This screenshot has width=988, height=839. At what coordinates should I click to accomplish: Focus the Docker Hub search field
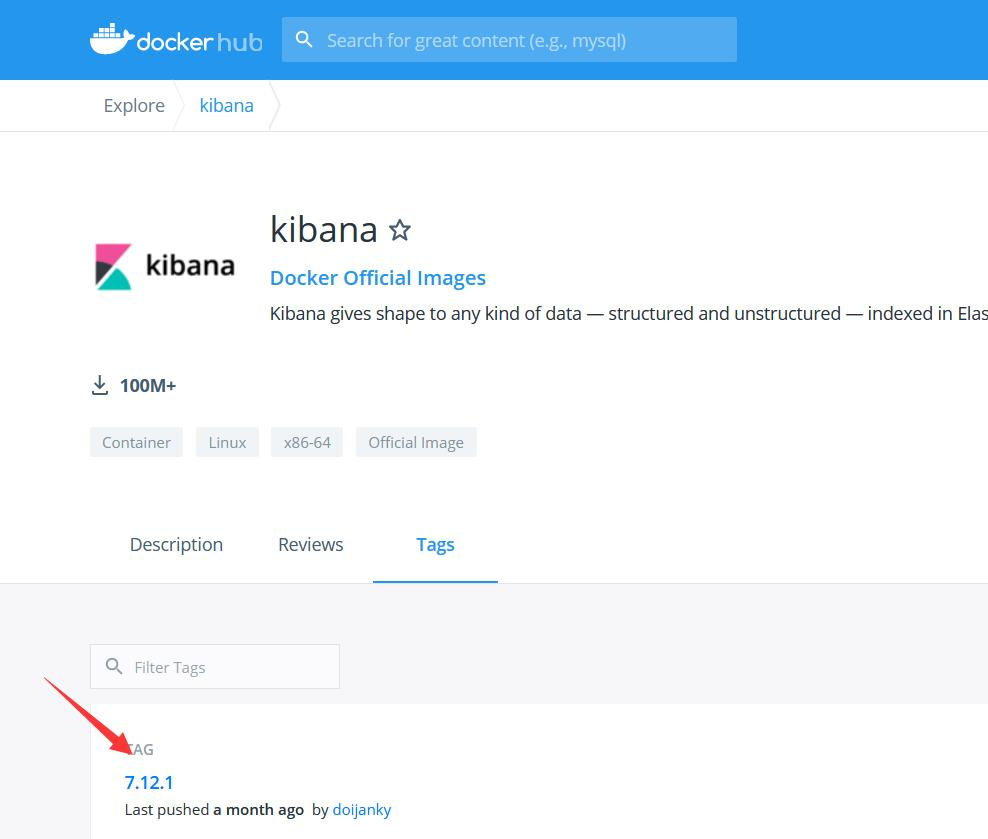pyautogui.click(x=509, y=40)
